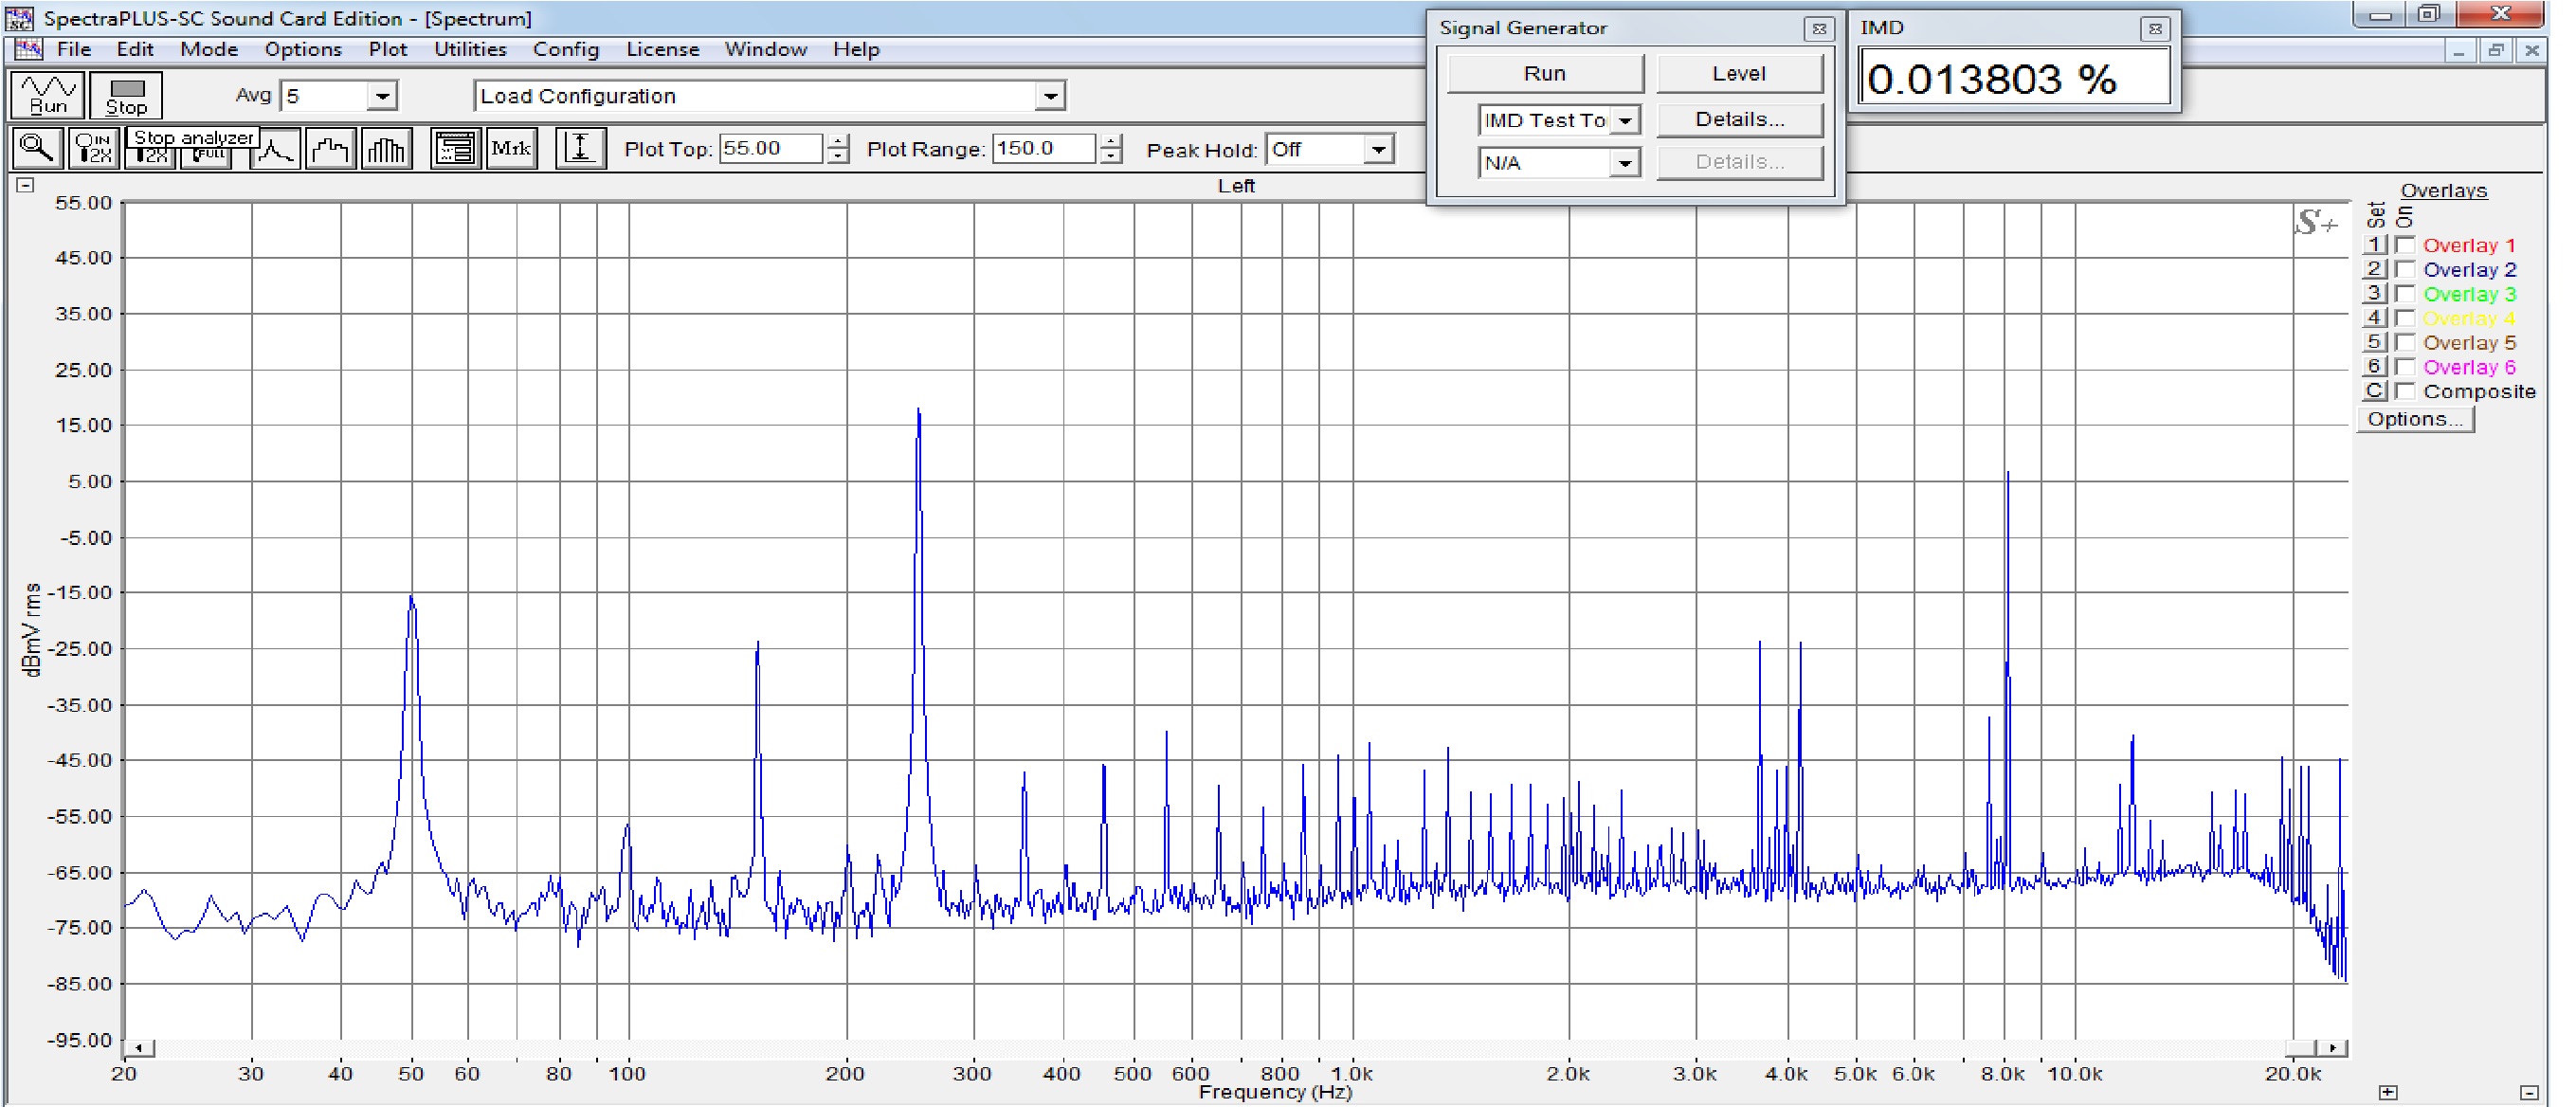This screenshot has width=2576, height=1107.
Task: Click the Run analyzer button with sine wave
Action: [x=47, y=95]
